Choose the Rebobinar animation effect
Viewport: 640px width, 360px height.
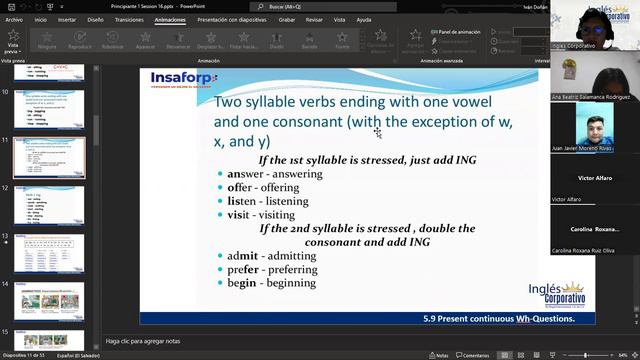(112, 41)
